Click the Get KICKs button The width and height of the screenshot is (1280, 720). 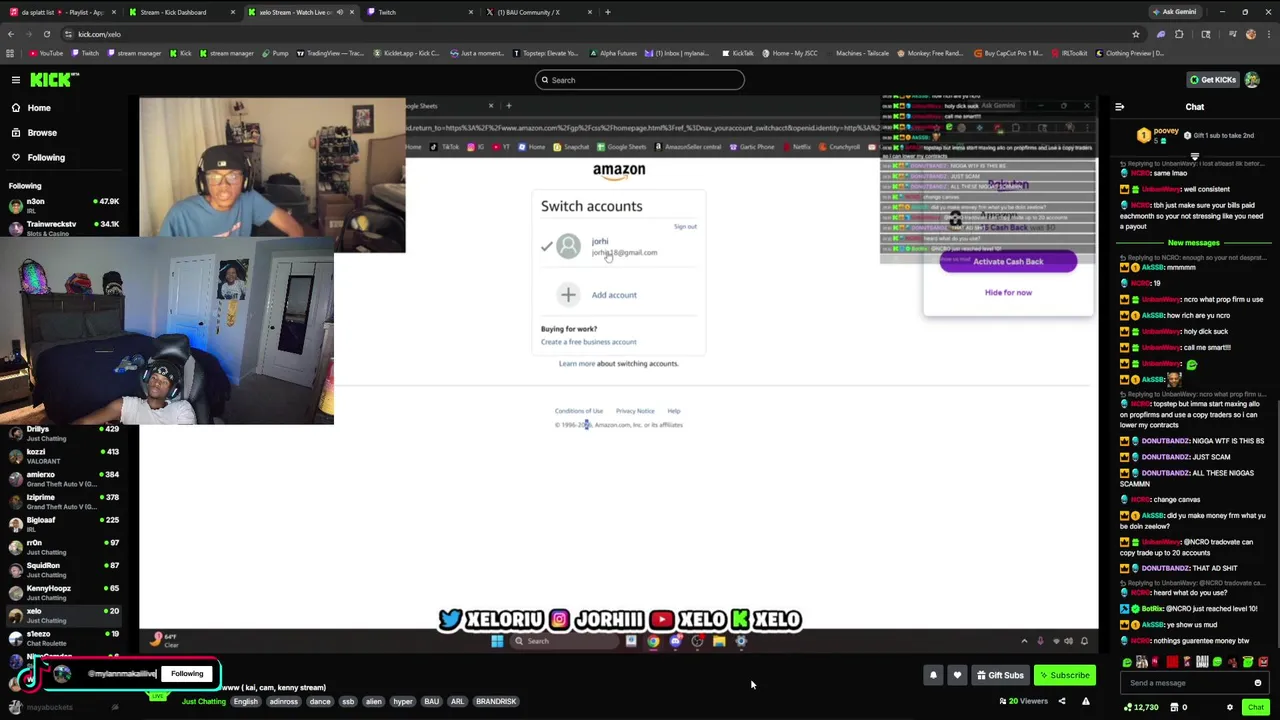click(x=1212, y=80)
